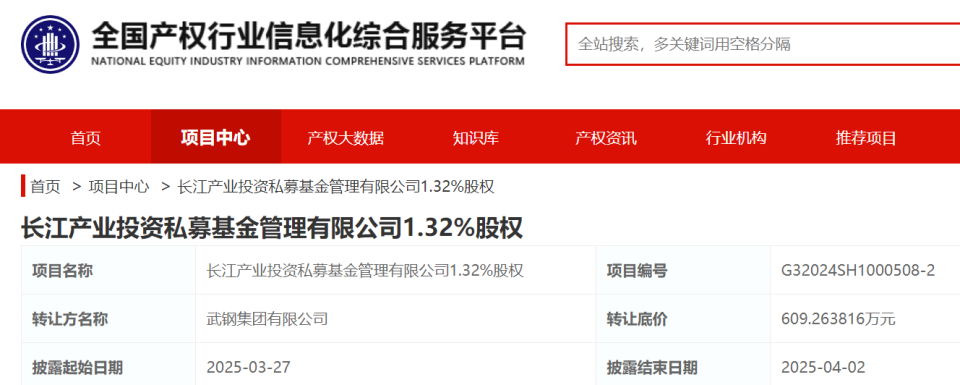Click project number G32024SH1000508-2

(858, 271)
